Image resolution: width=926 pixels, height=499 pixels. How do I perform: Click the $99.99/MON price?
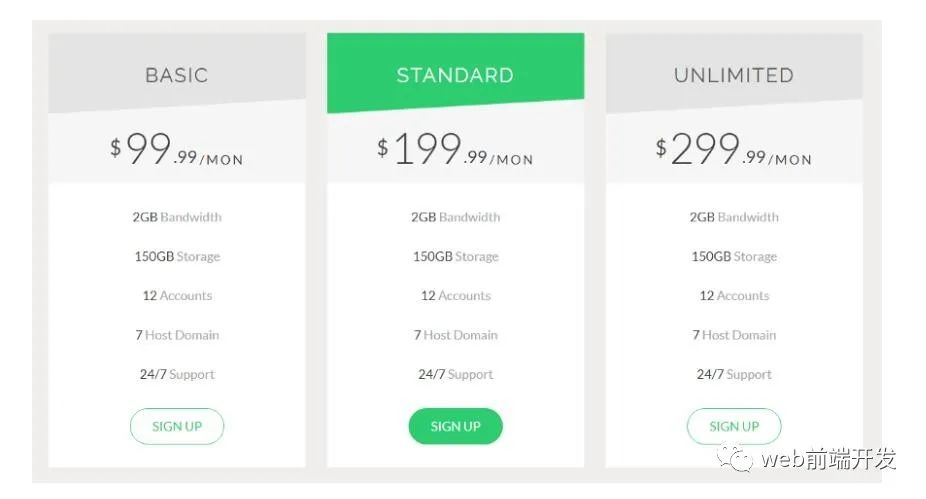[177, 150]
